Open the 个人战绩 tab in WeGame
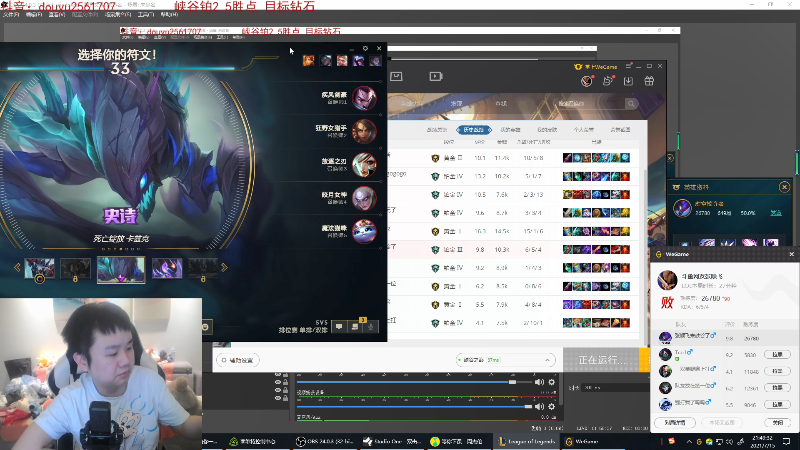The height and width of the screenshot is (450, 800). [x=584, y=130]
